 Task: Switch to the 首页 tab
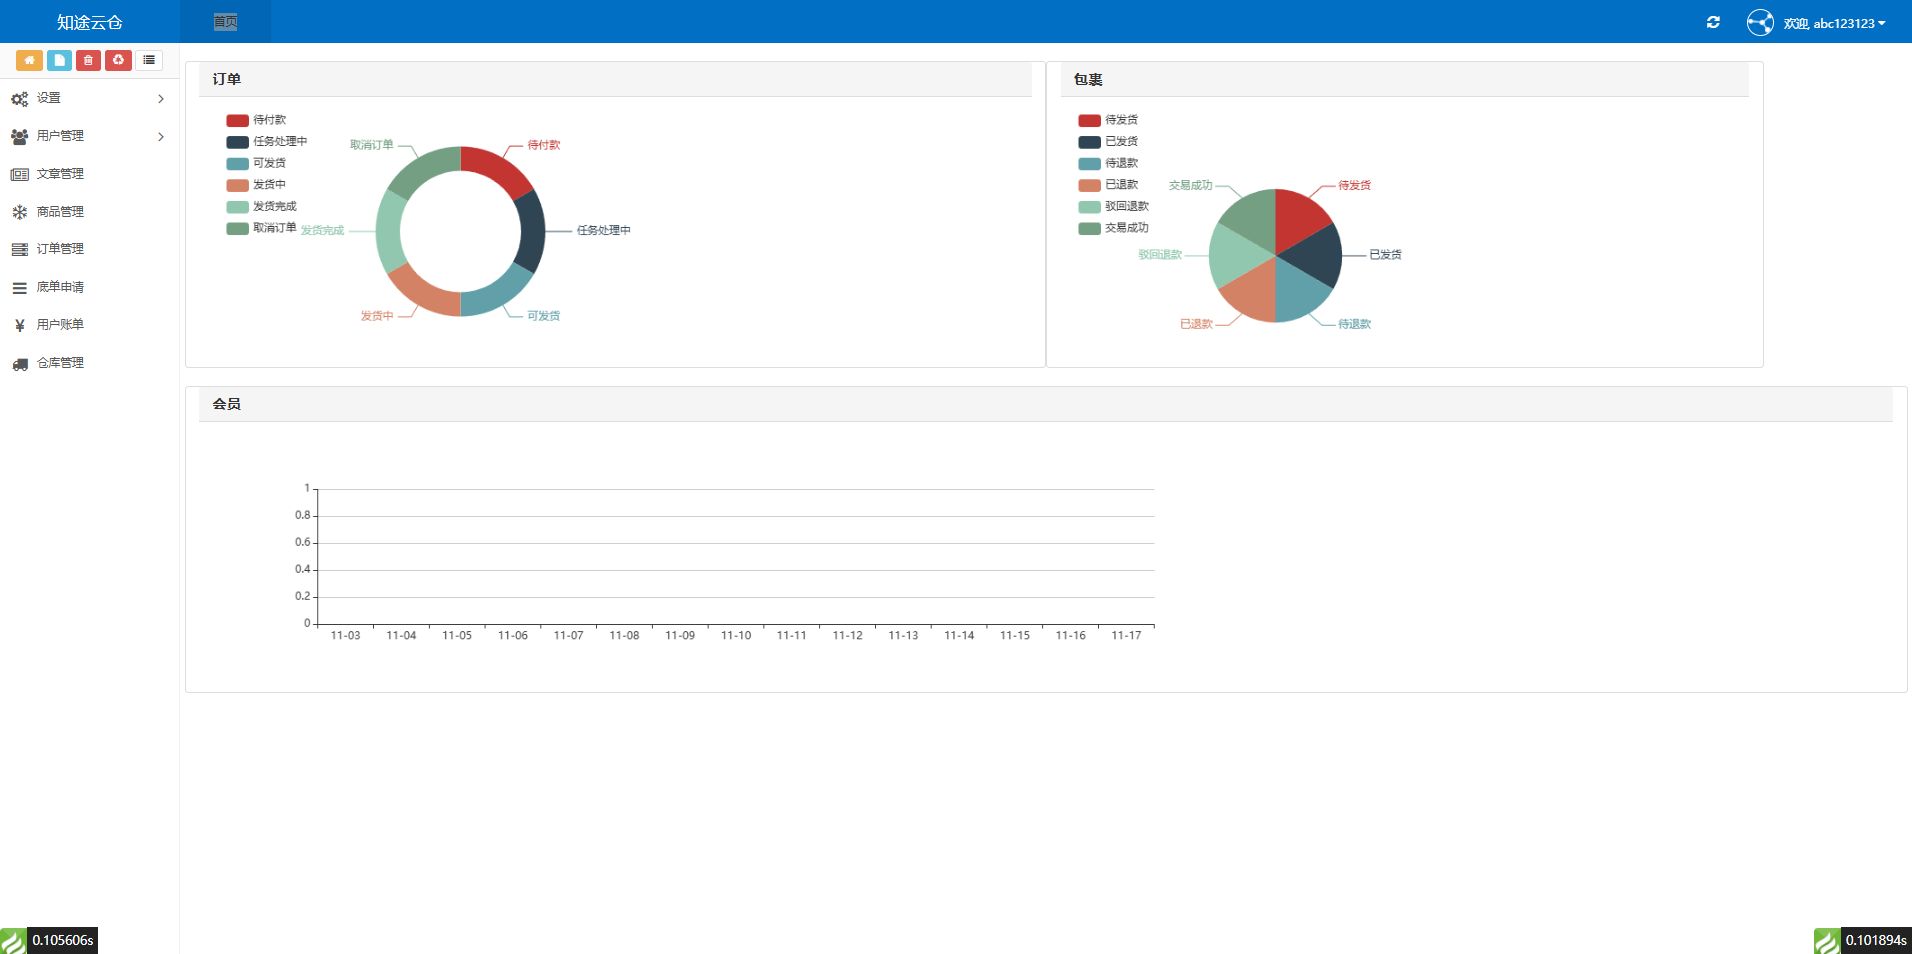225,22
